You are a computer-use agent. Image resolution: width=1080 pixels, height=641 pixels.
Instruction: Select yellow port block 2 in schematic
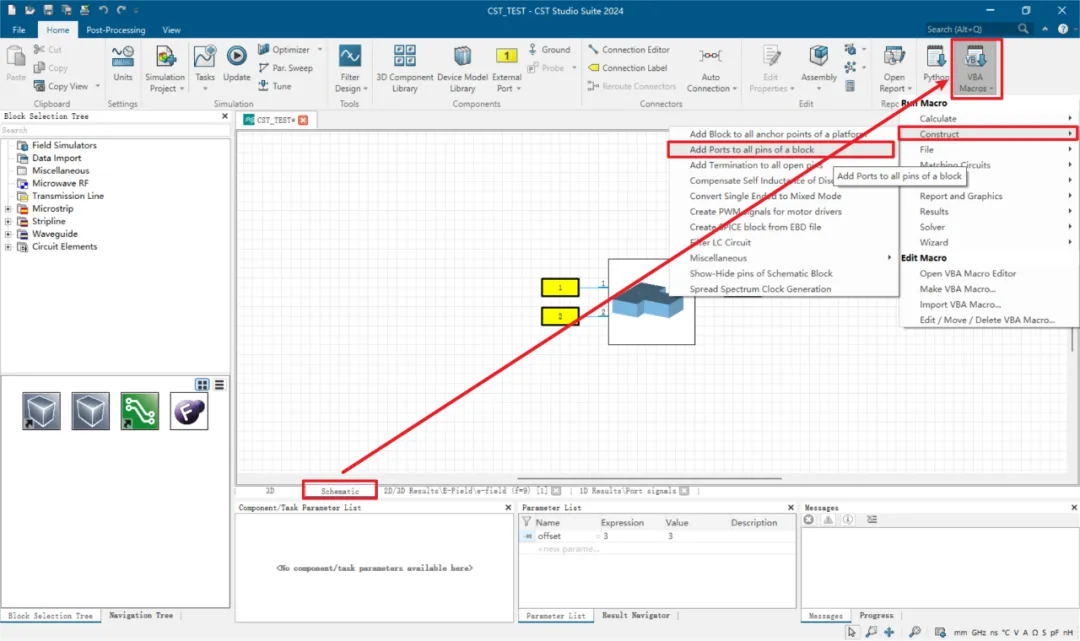pos(560,316)
